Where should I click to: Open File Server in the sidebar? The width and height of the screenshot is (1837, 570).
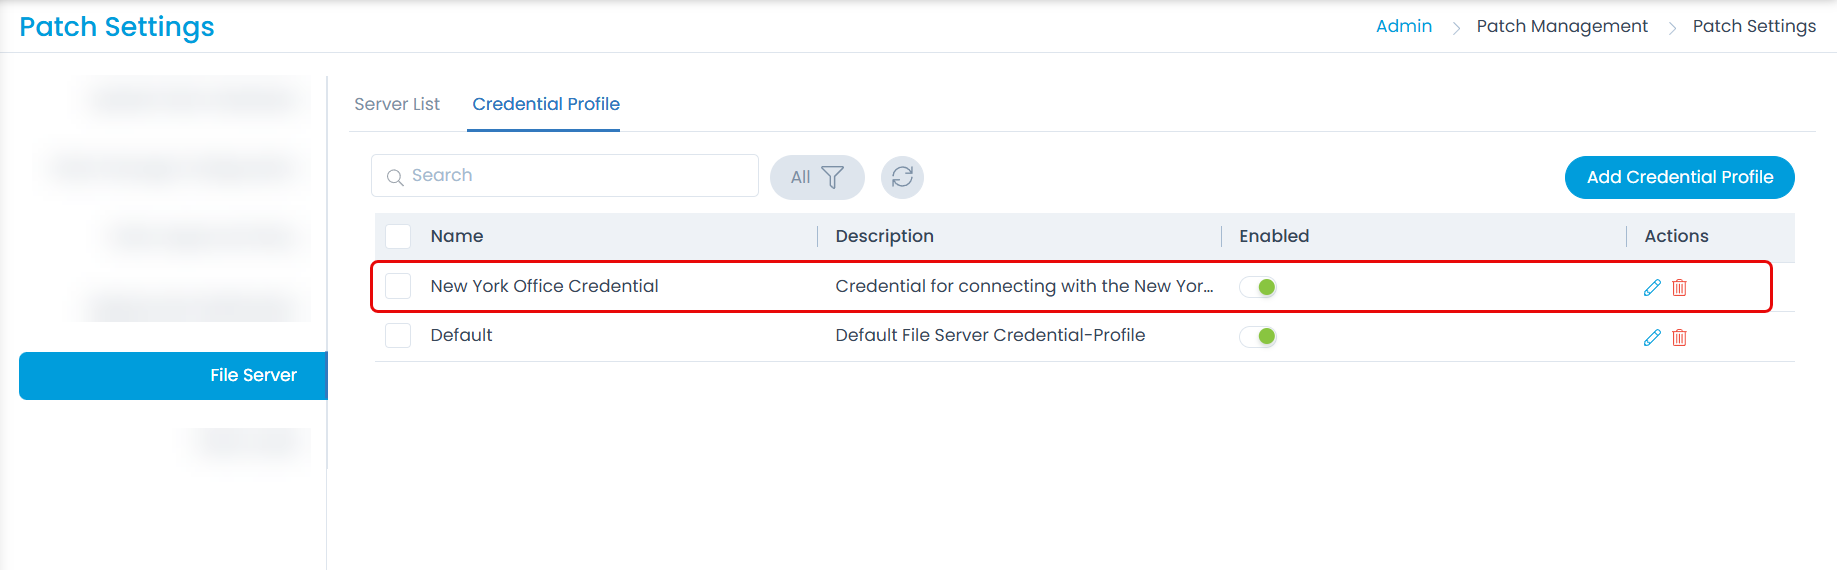click(x=173, y=376)
